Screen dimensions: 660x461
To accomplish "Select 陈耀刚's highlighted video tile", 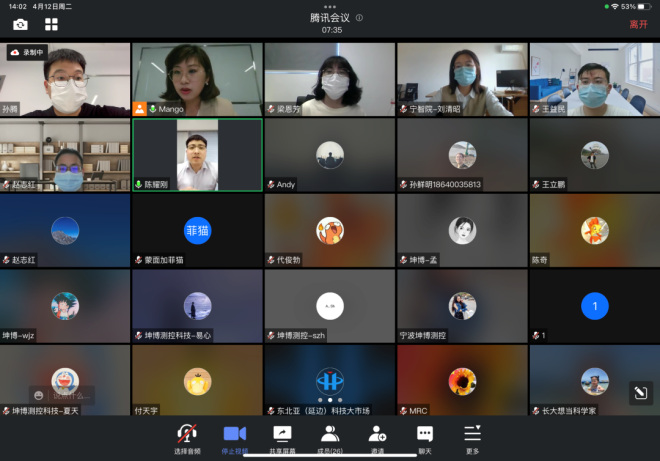I will click(197, 154).
